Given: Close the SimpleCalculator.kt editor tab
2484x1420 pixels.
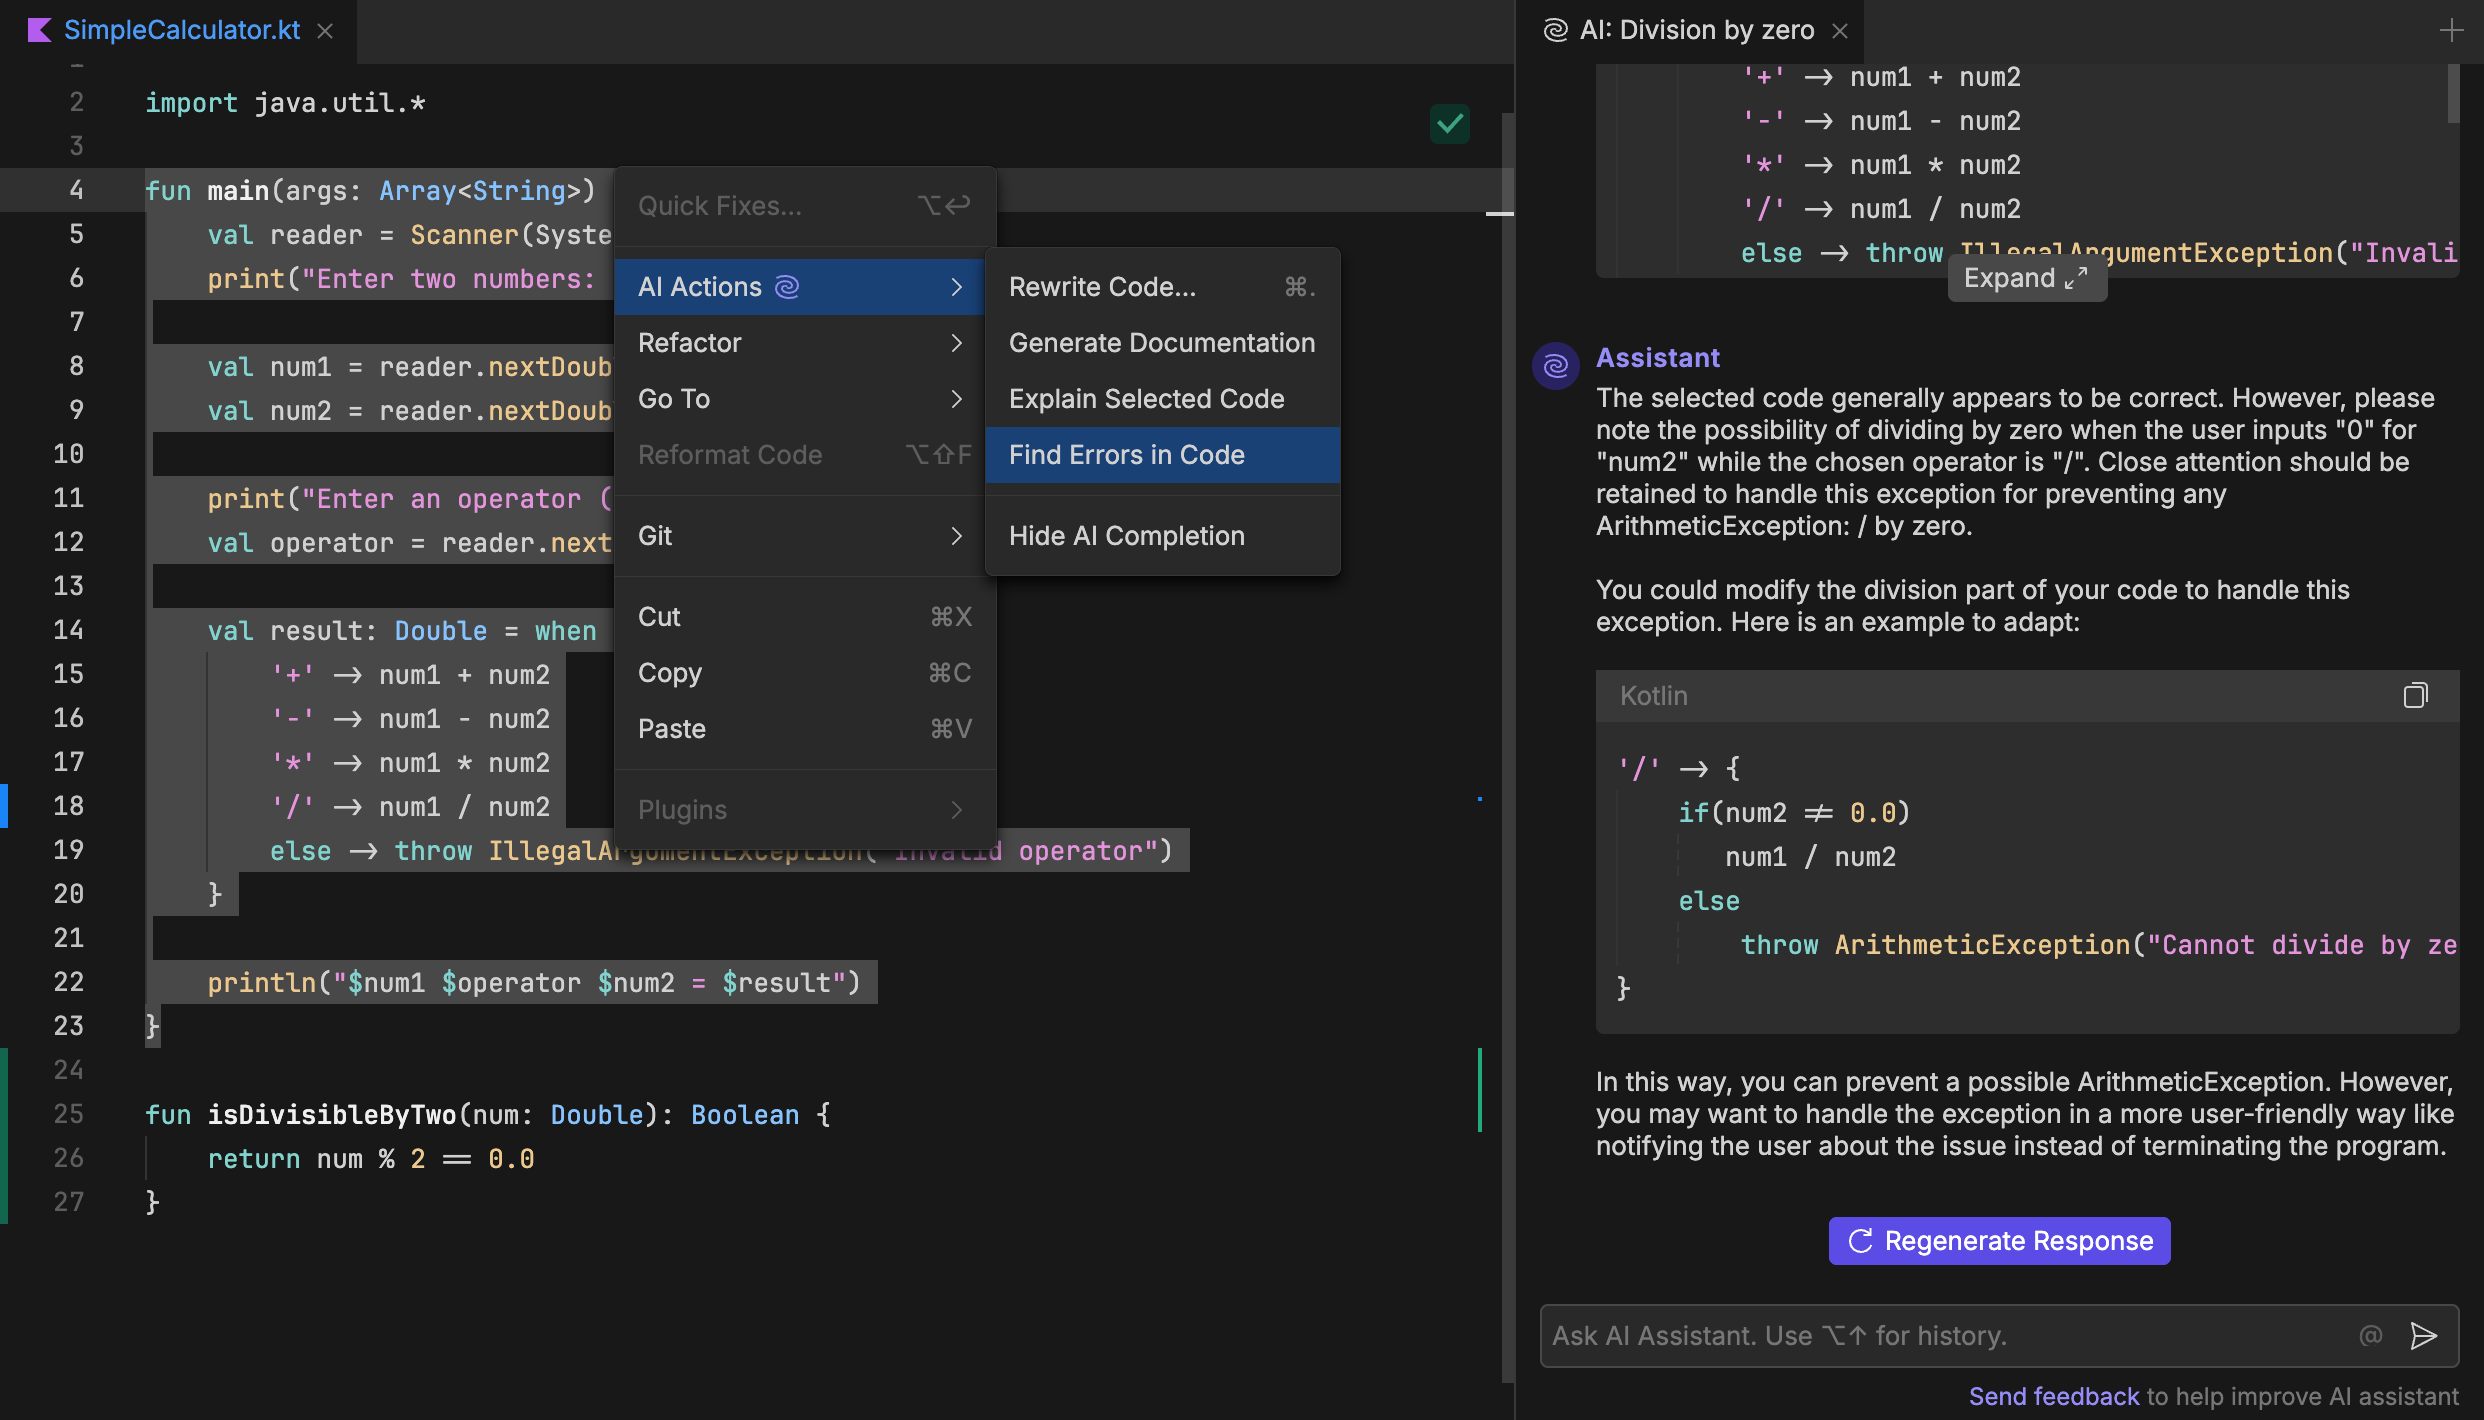Looking at the screenshot, I should 325,31.
